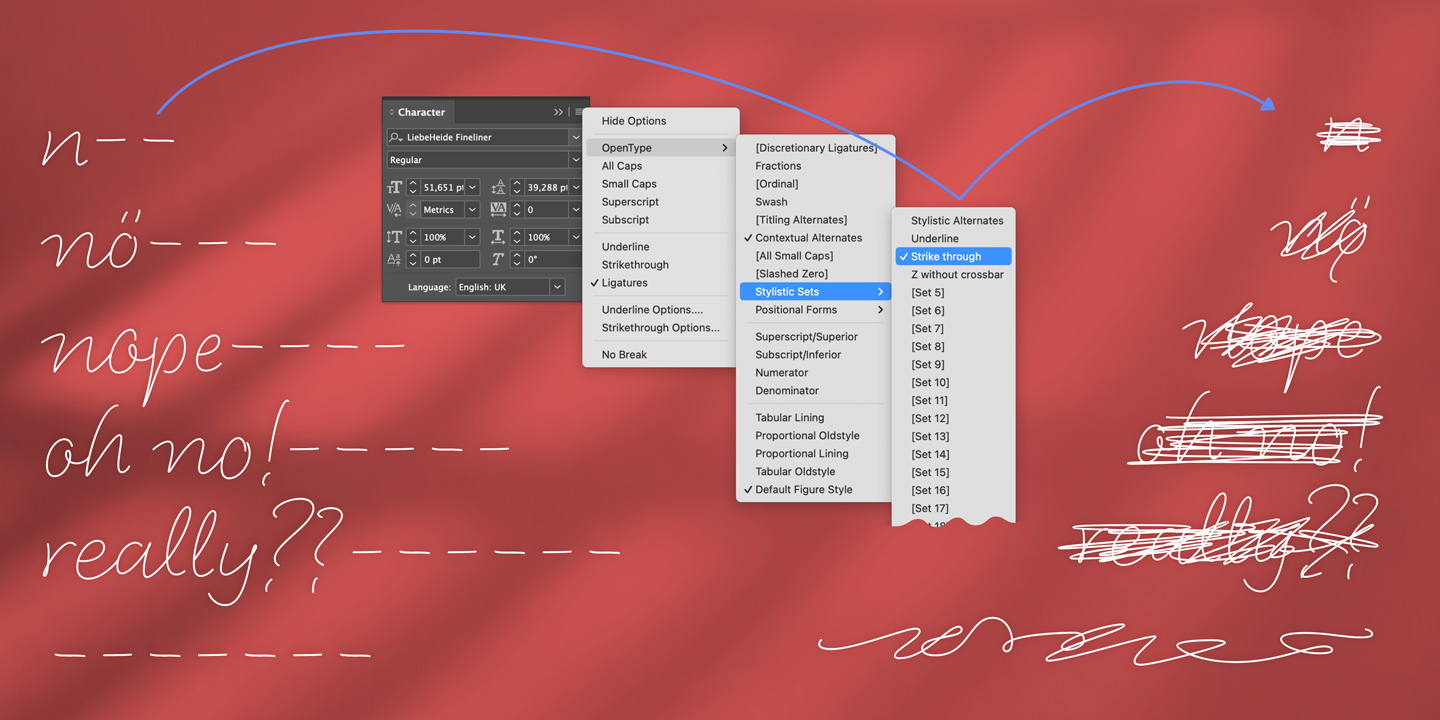
Task: Click the baseline shift 0 pt field
Action: coord(450,260)
